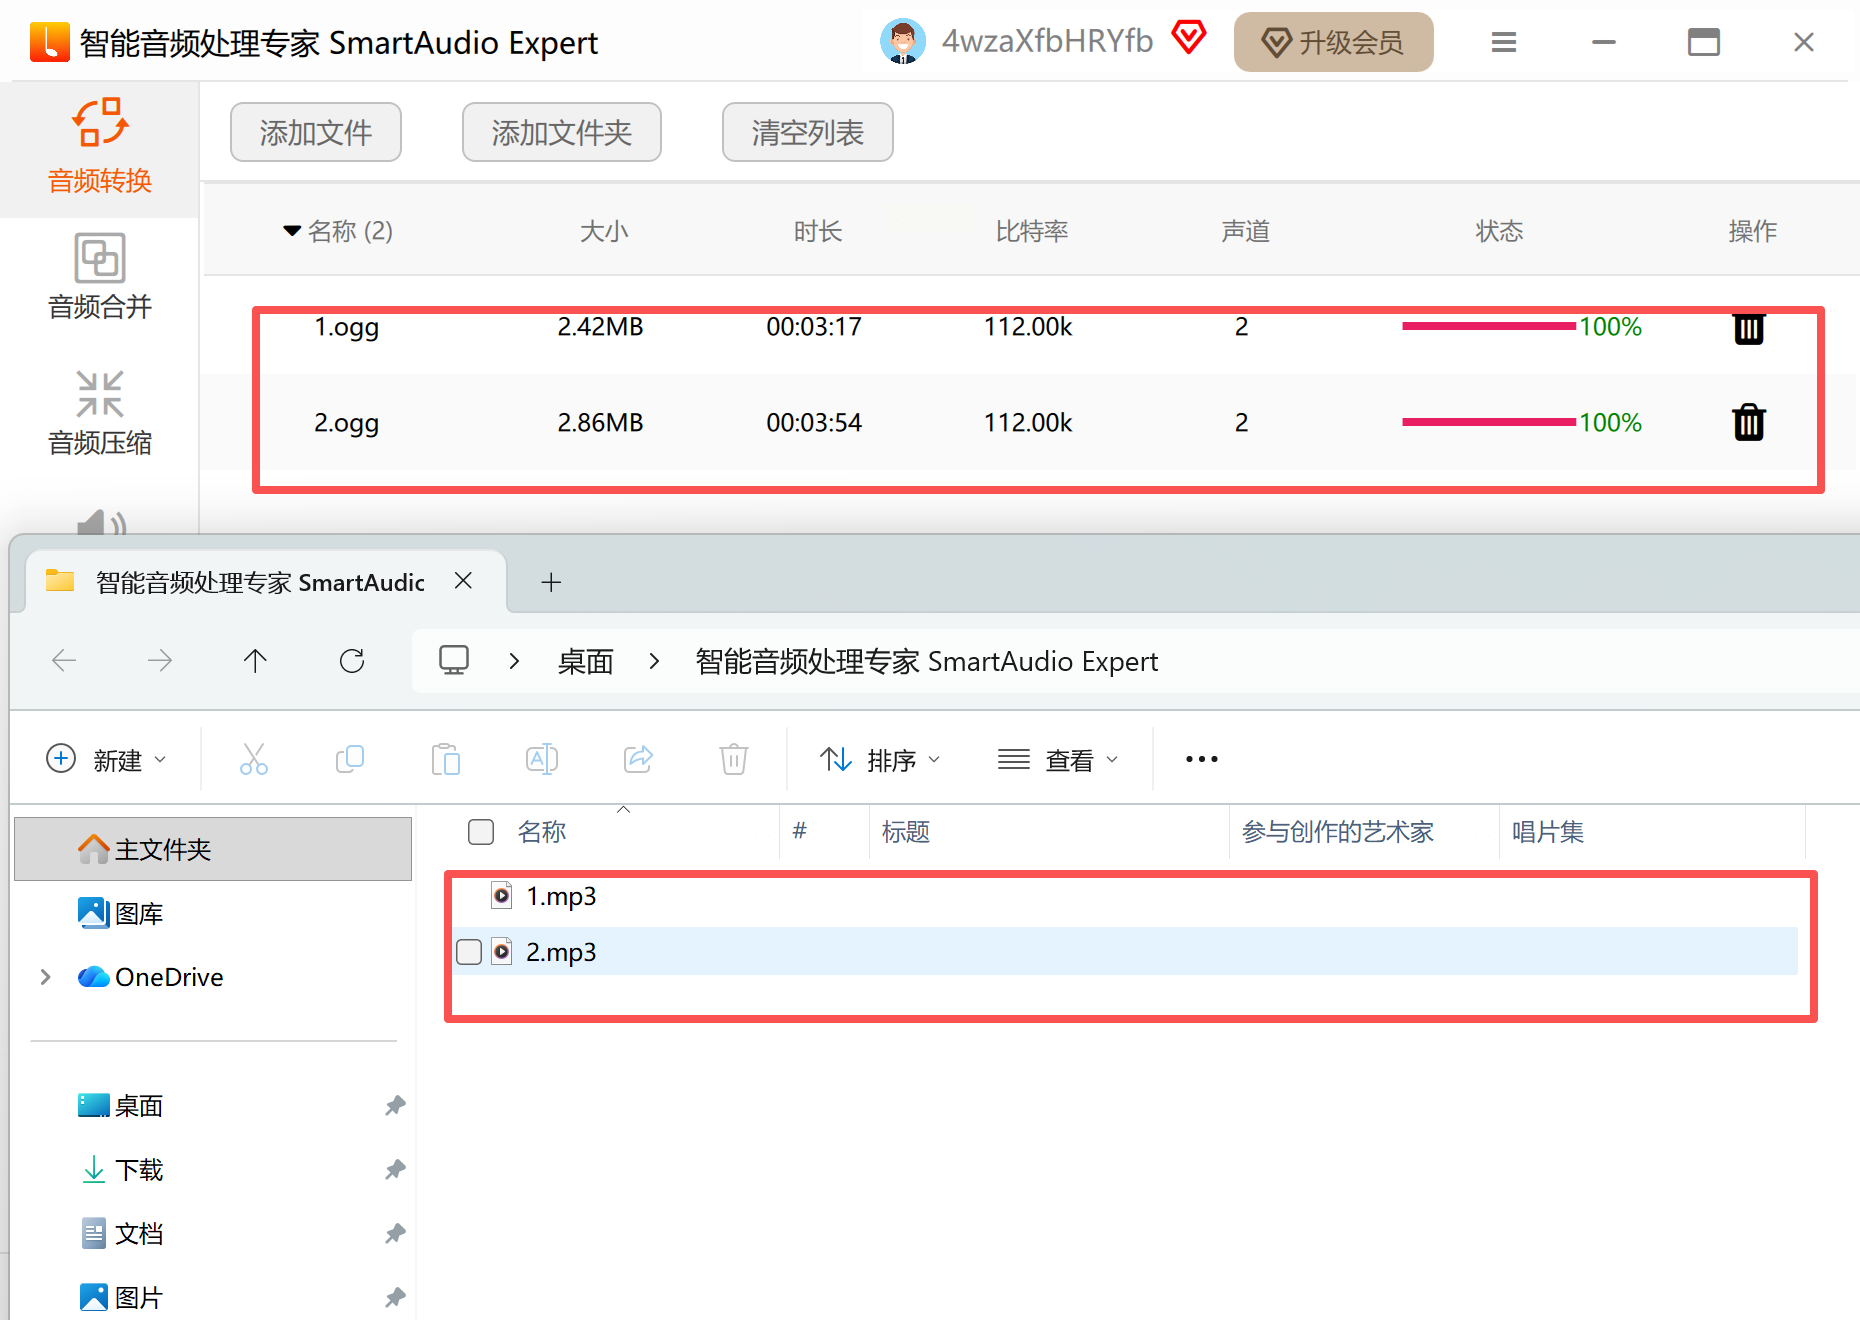
Task: Click the 1.mp3 file icon
Action: 502,895
